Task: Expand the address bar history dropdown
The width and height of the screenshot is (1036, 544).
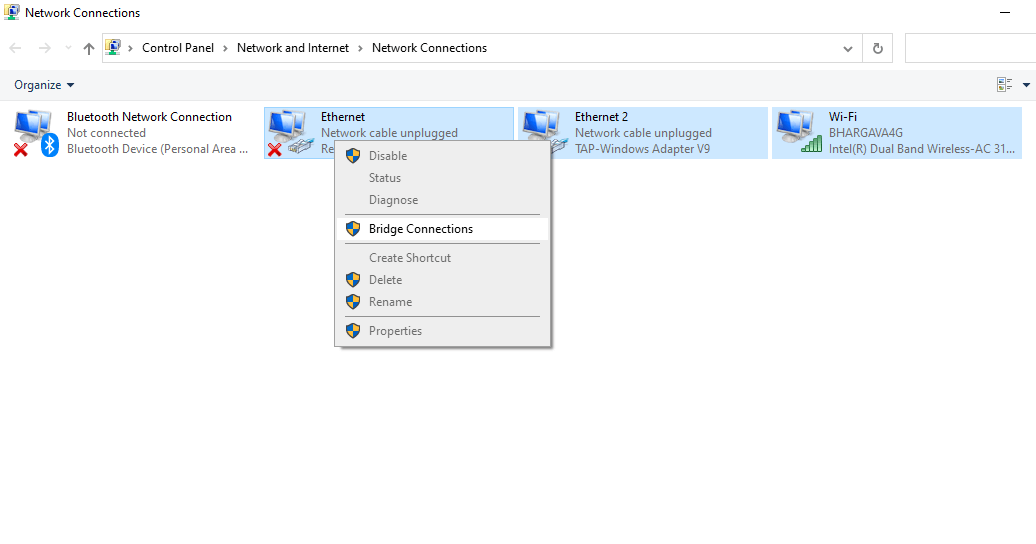Action: [x=848, y=48]
